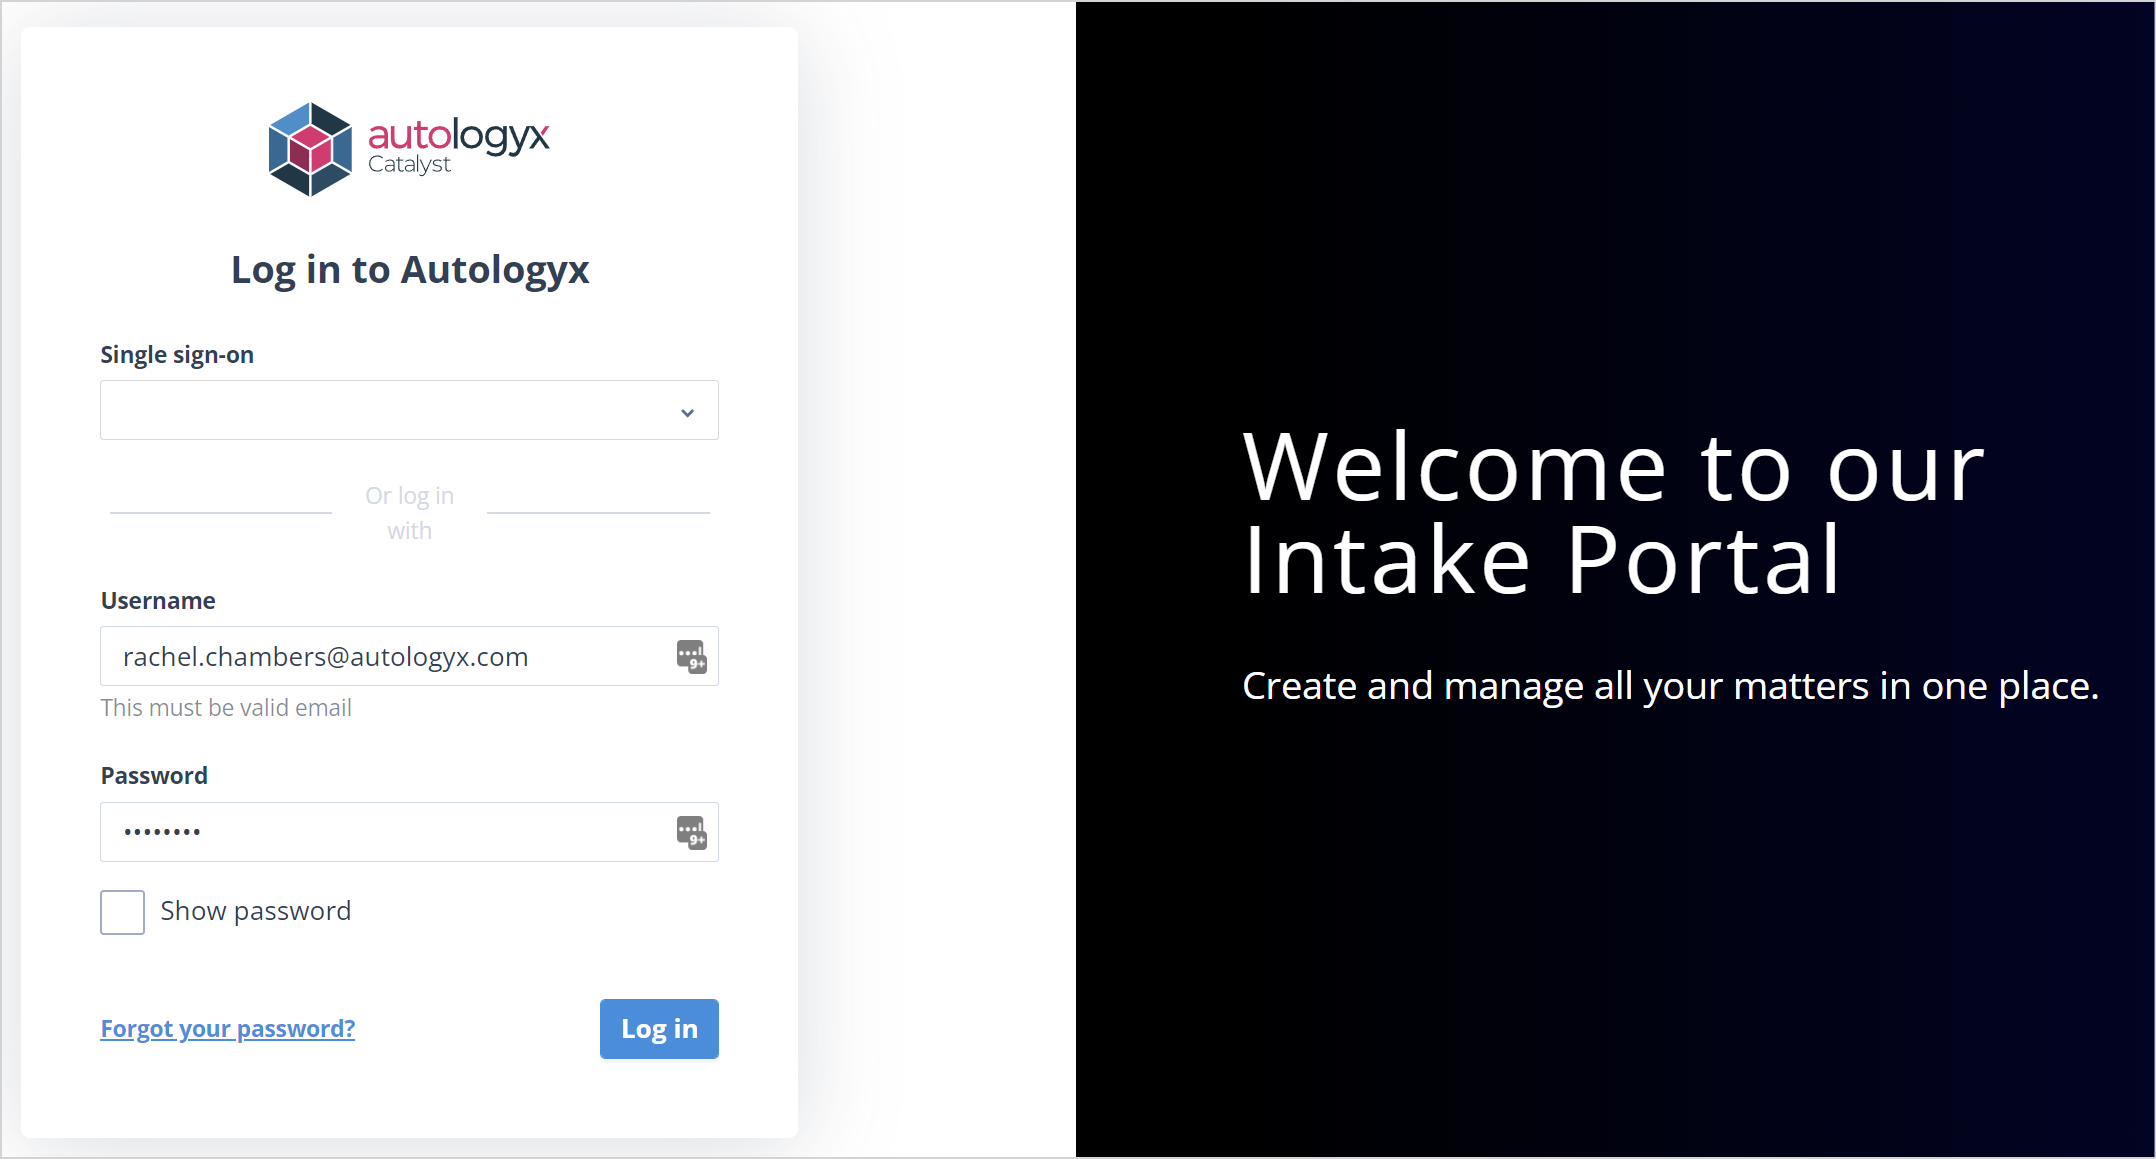This screenshot has width=2156, height=1159.
Task: Click the 'Username' field label
Action: pyautogui.click(x=158, y=601)
